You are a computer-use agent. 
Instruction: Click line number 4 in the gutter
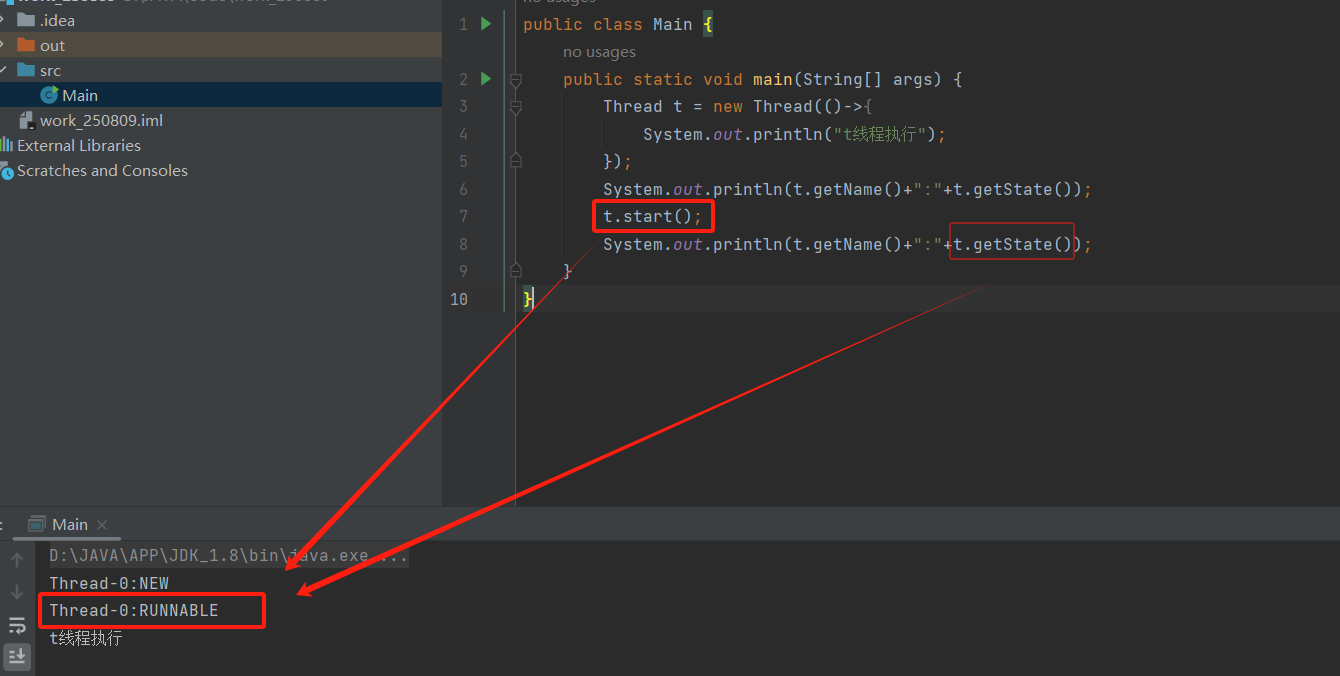[x=463, y=134]
